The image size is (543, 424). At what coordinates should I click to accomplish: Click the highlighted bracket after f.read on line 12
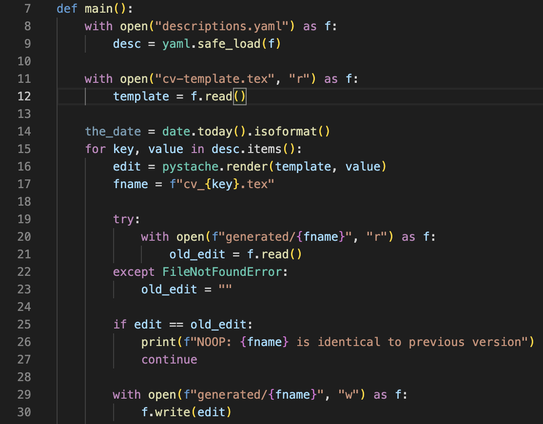240,96
